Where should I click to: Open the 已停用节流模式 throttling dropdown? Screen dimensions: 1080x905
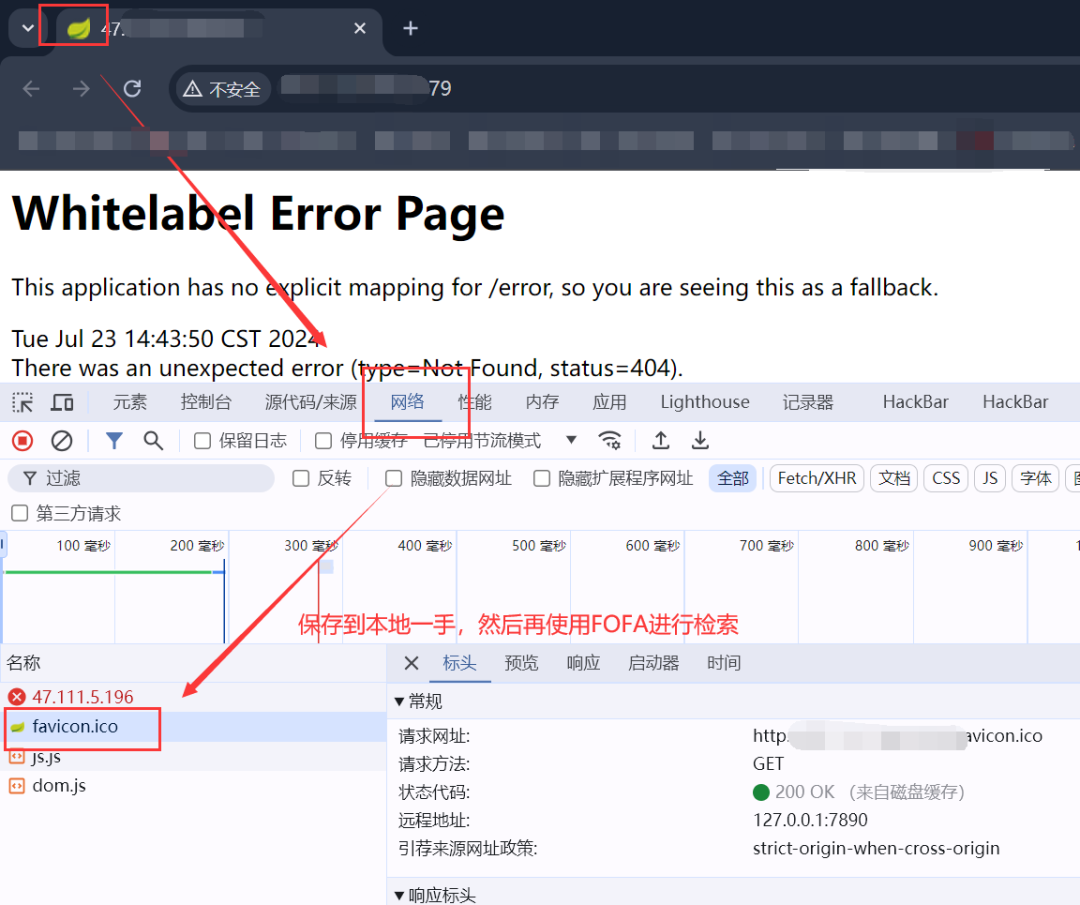pyautogui.click(x=499, y=441)
